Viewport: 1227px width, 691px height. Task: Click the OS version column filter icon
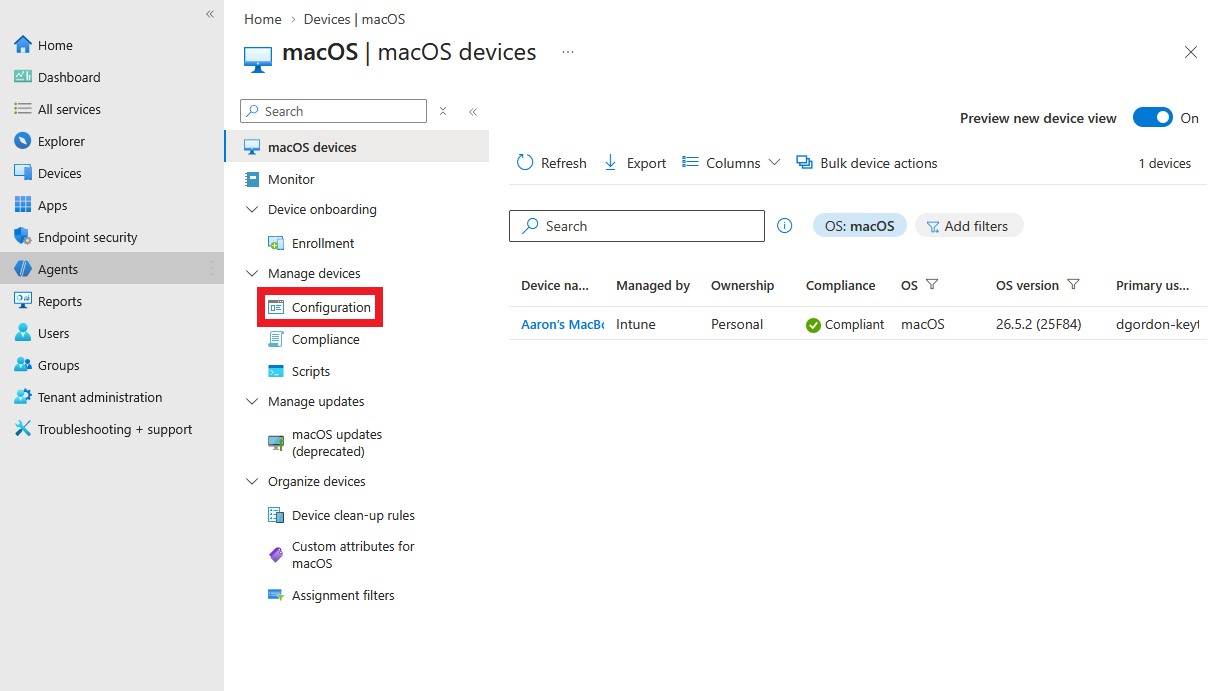1073,285
